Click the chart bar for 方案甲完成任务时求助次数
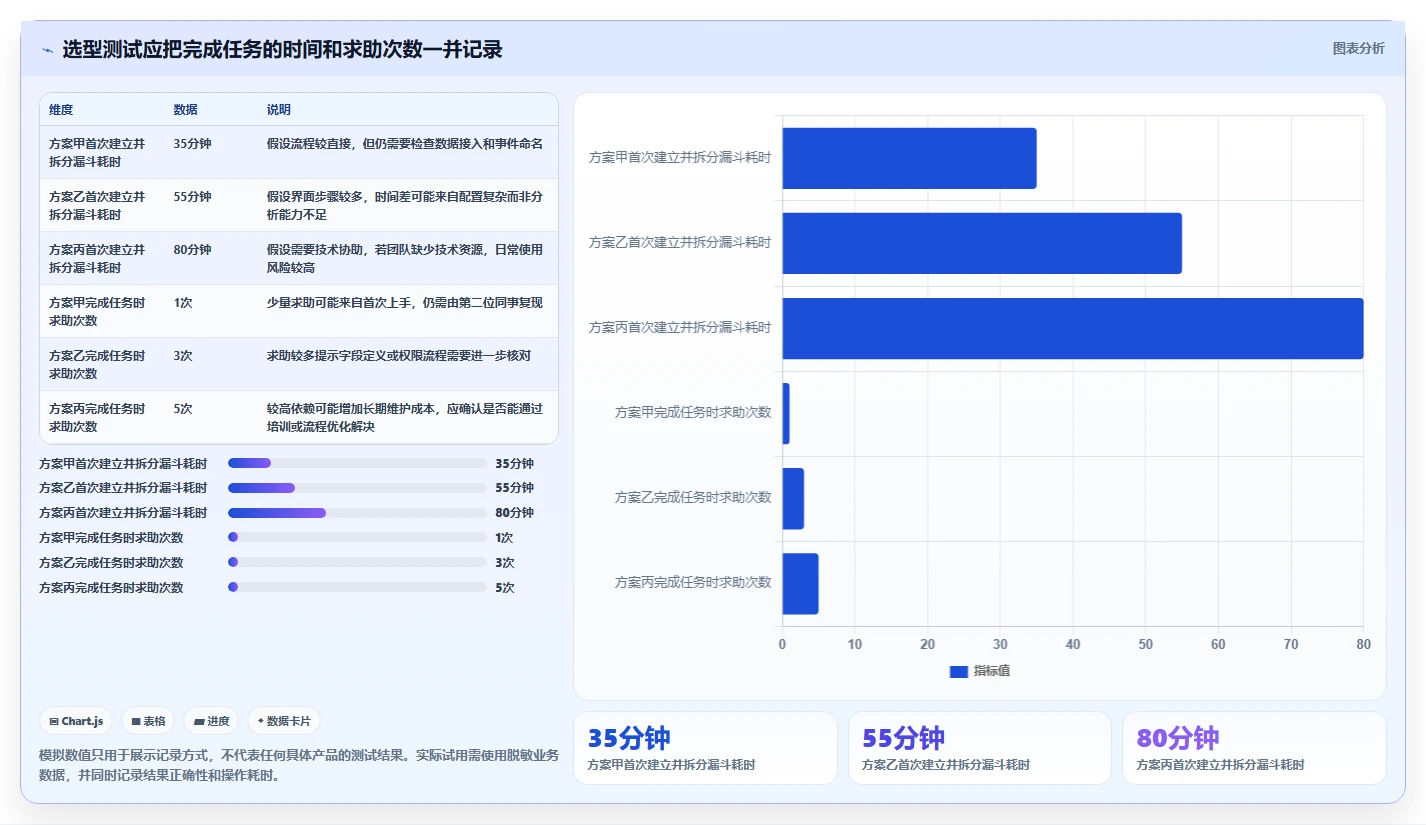 click(x=786, y=413)
